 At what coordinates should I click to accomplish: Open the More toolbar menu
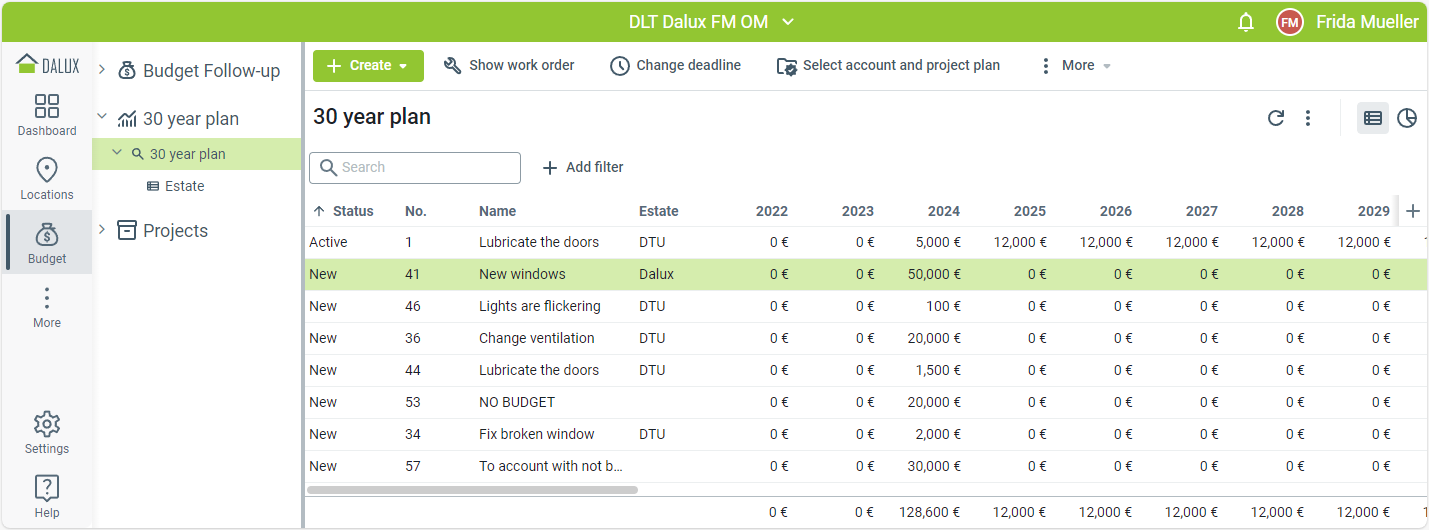click(1075, 66)
